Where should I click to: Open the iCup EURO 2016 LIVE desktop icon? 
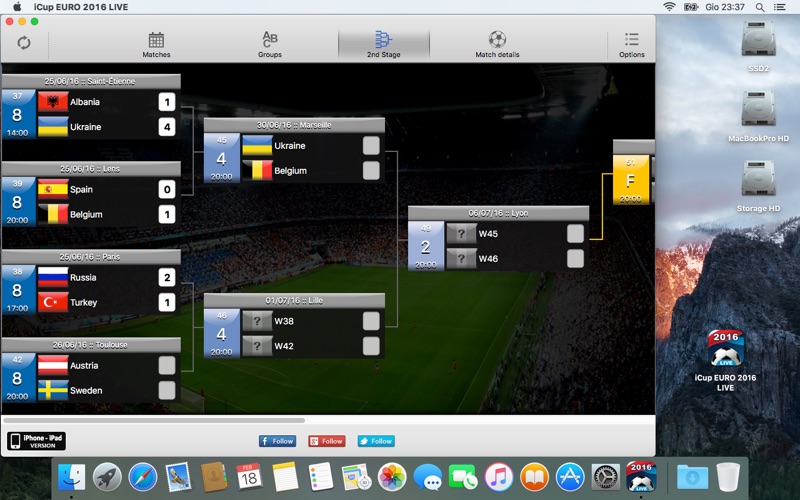pyautogui.click(x=726, y=360)
